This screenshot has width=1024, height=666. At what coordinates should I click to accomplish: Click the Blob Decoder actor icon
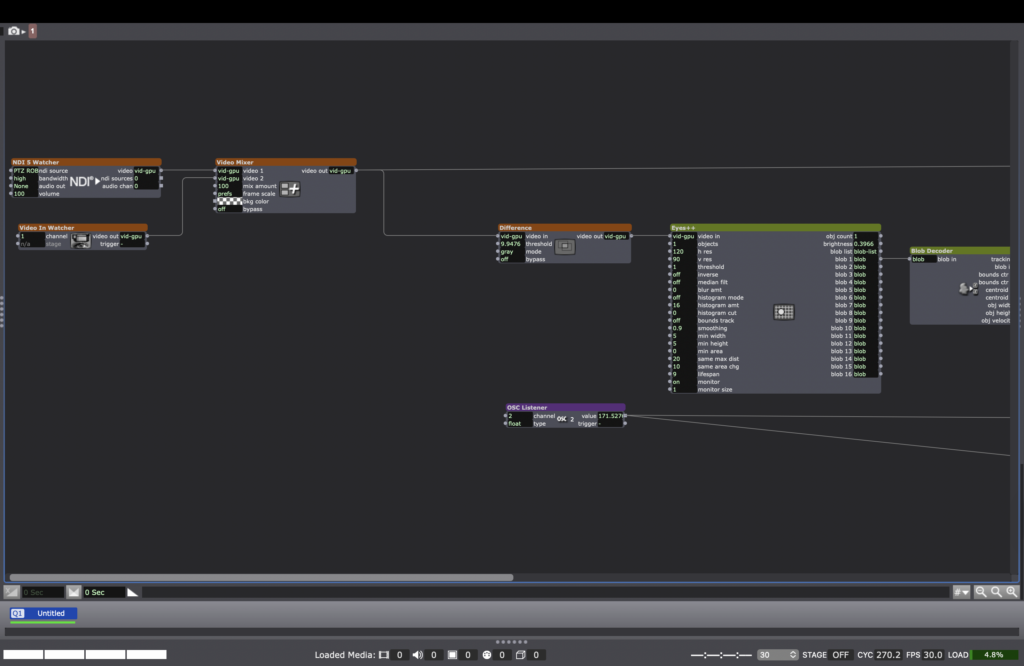pyautogui.click(x=966, y=289)
